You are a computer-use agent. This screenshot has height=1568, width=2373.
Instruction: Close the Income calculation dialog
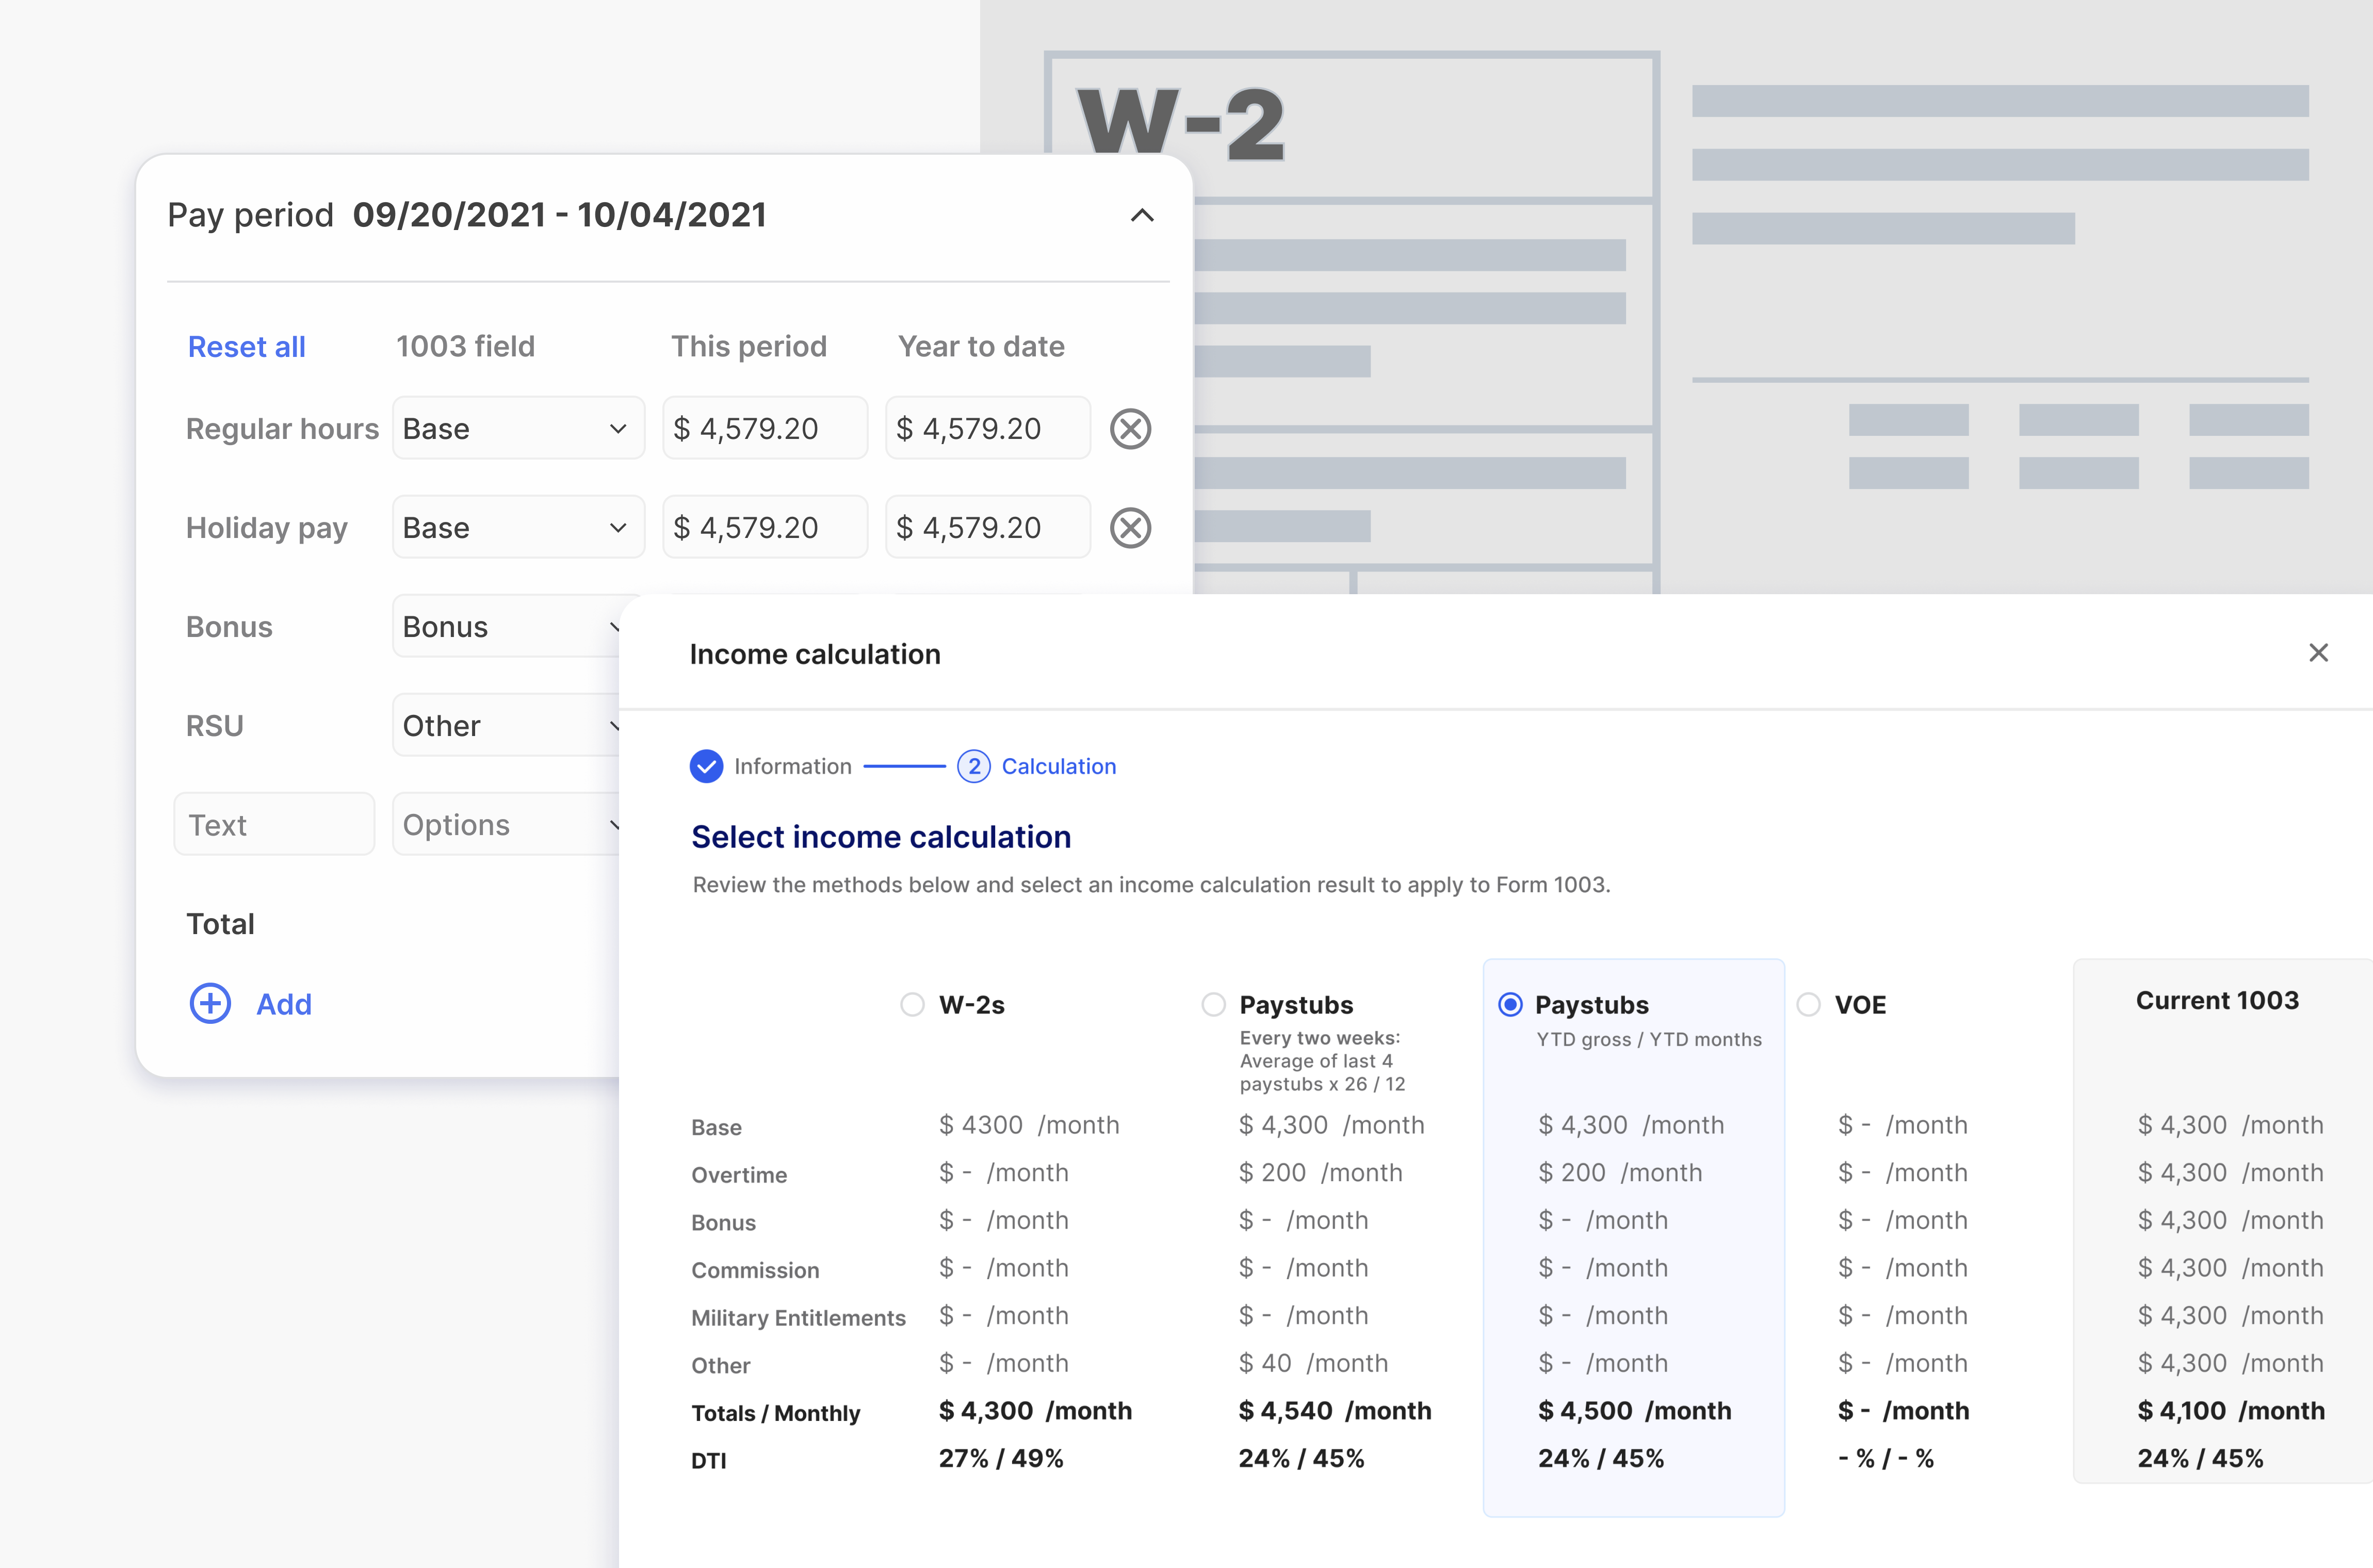point(2318,653)
